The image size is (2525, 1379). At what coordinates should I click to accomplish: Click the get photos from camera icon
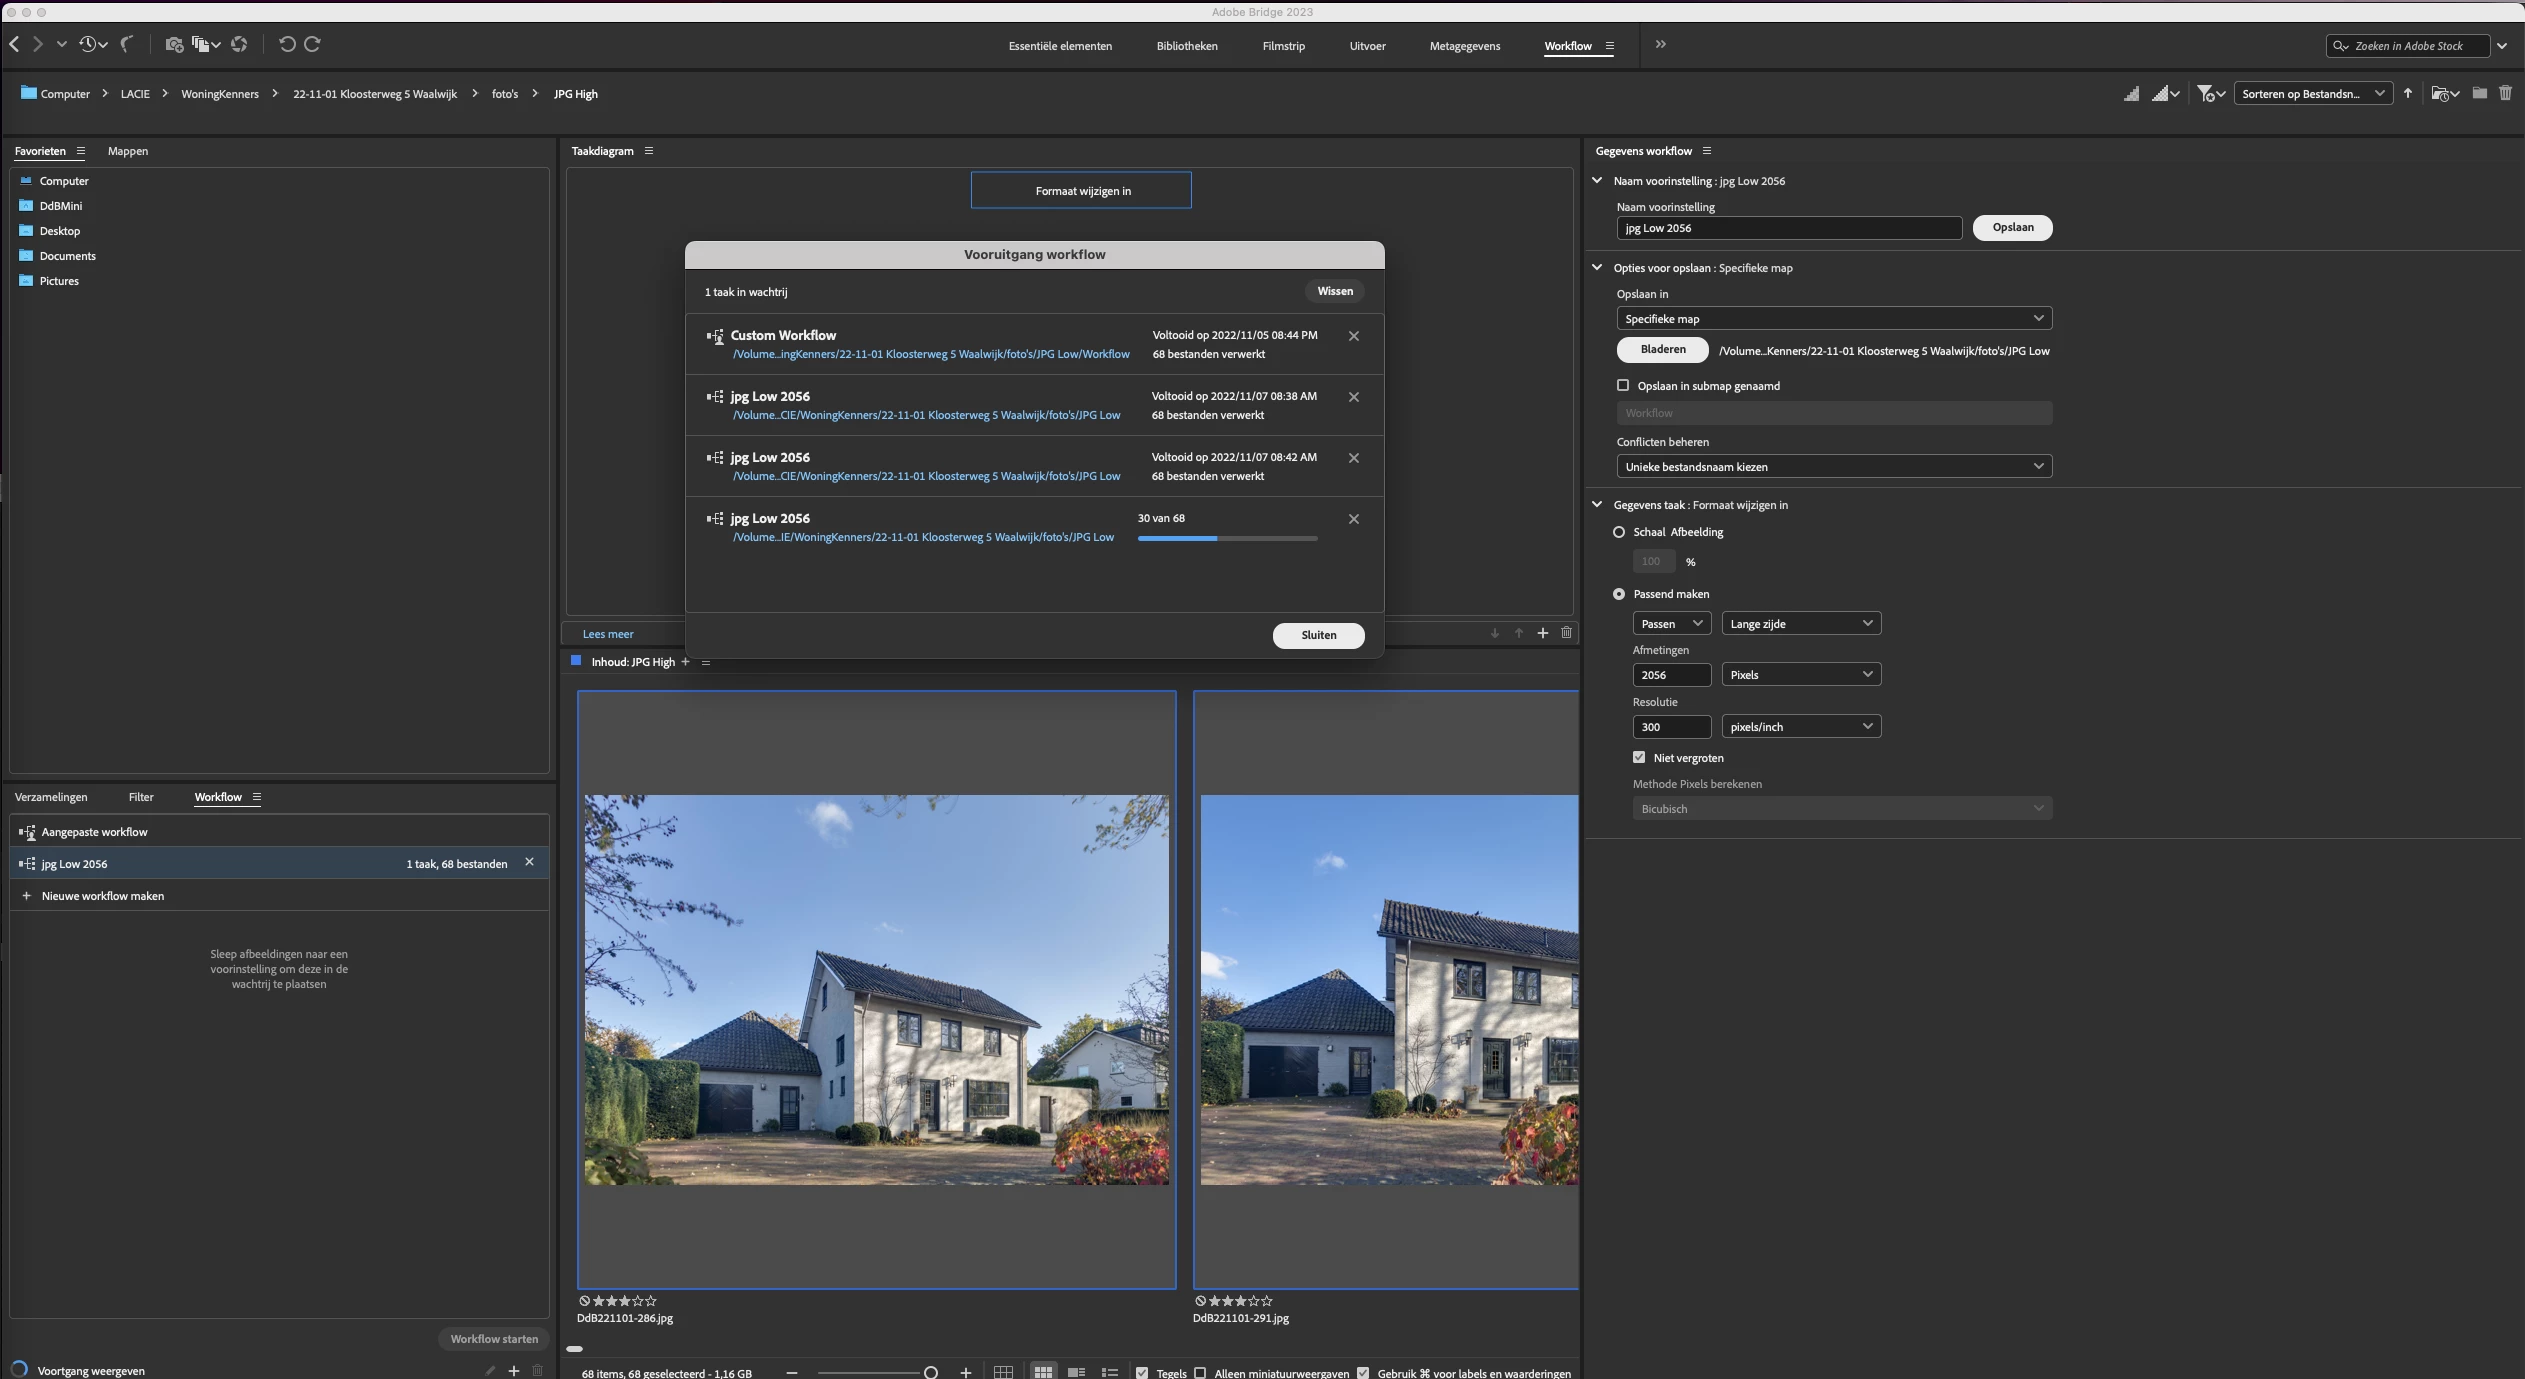174,44
